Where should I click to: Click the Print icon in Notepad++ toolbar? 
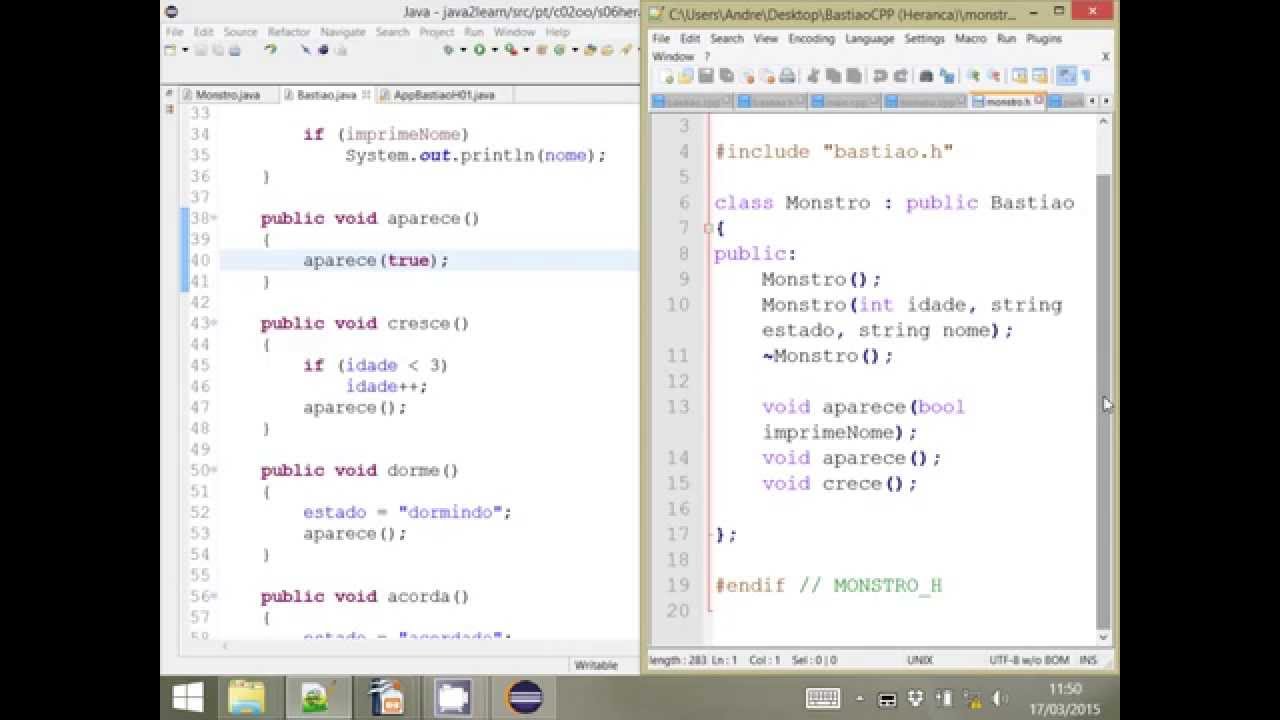(787, 76)
